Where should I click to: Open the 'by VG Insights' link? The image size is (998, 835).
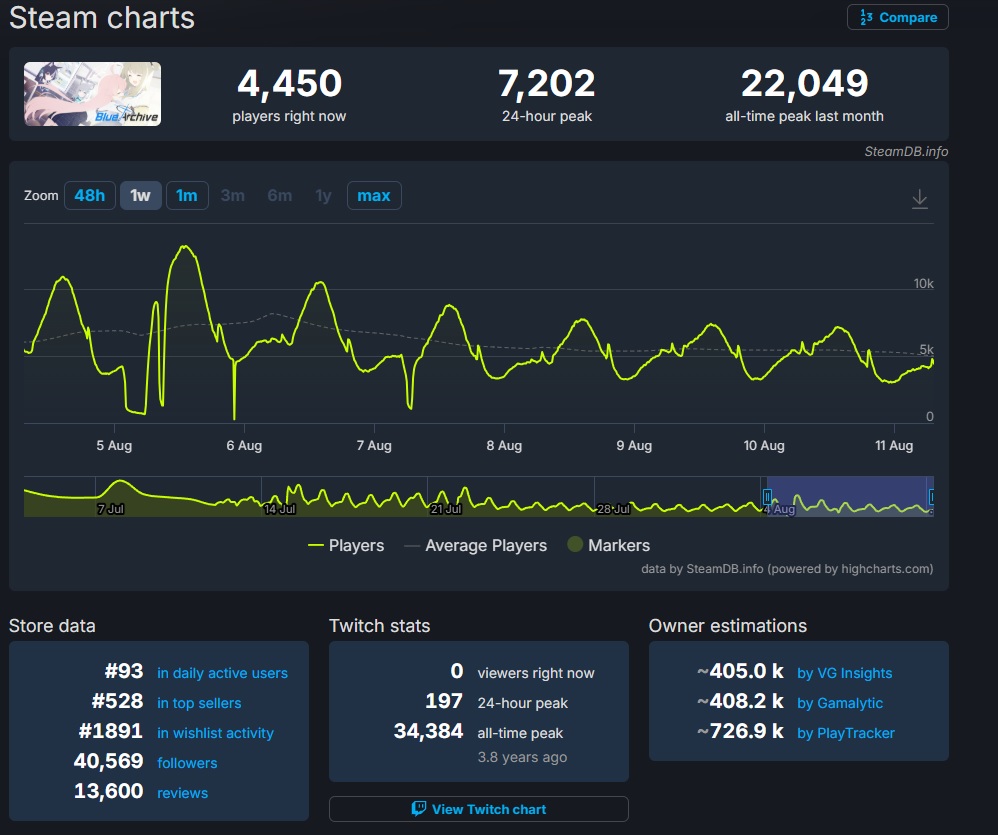tap(845, 673)
